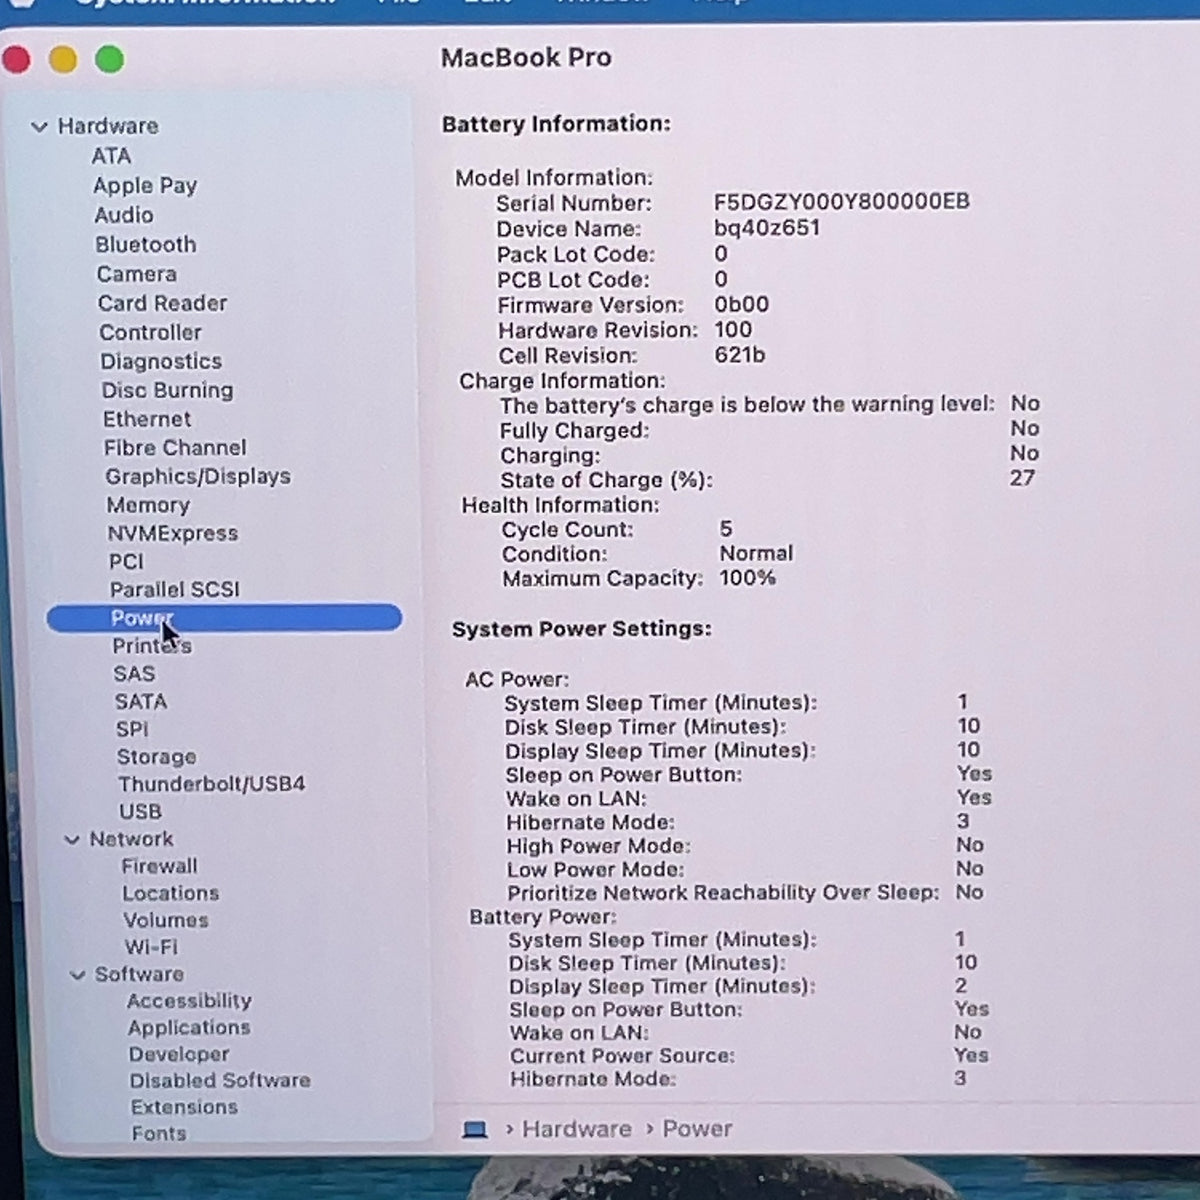
Task: Select ATA in the sidebar
Action: click(111, 156)
